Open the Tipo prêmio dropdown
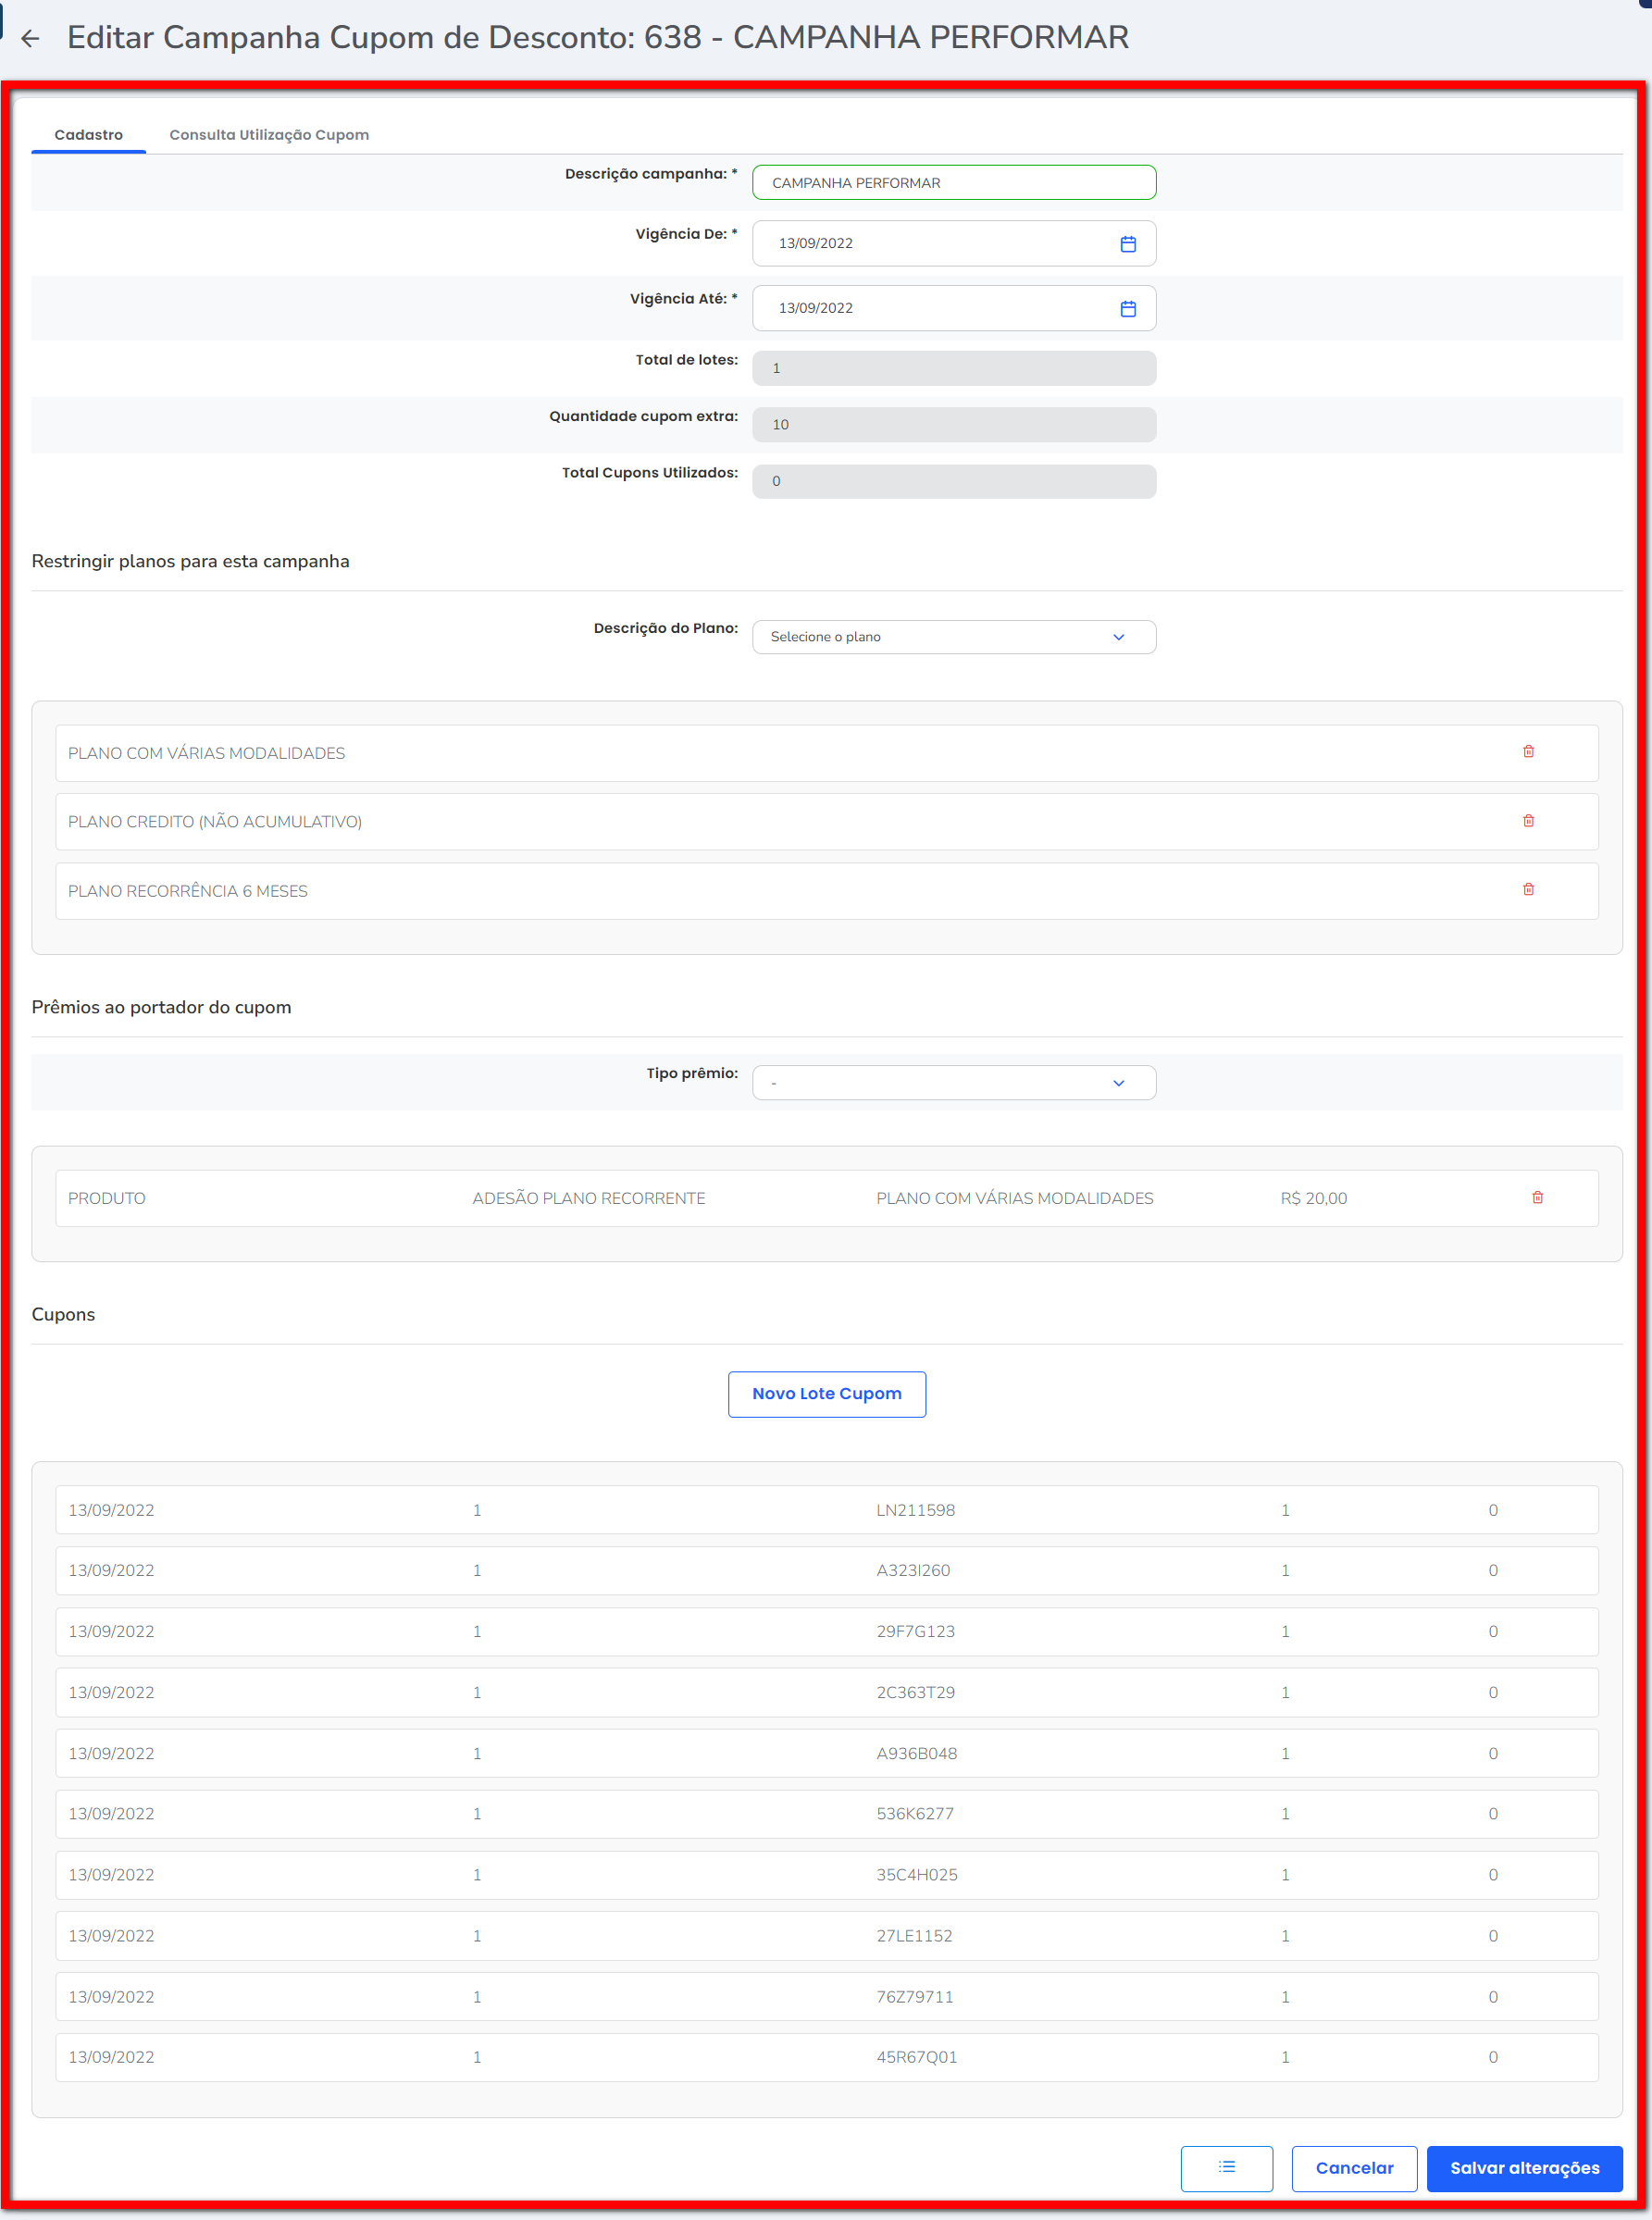 pos(953,1083)
